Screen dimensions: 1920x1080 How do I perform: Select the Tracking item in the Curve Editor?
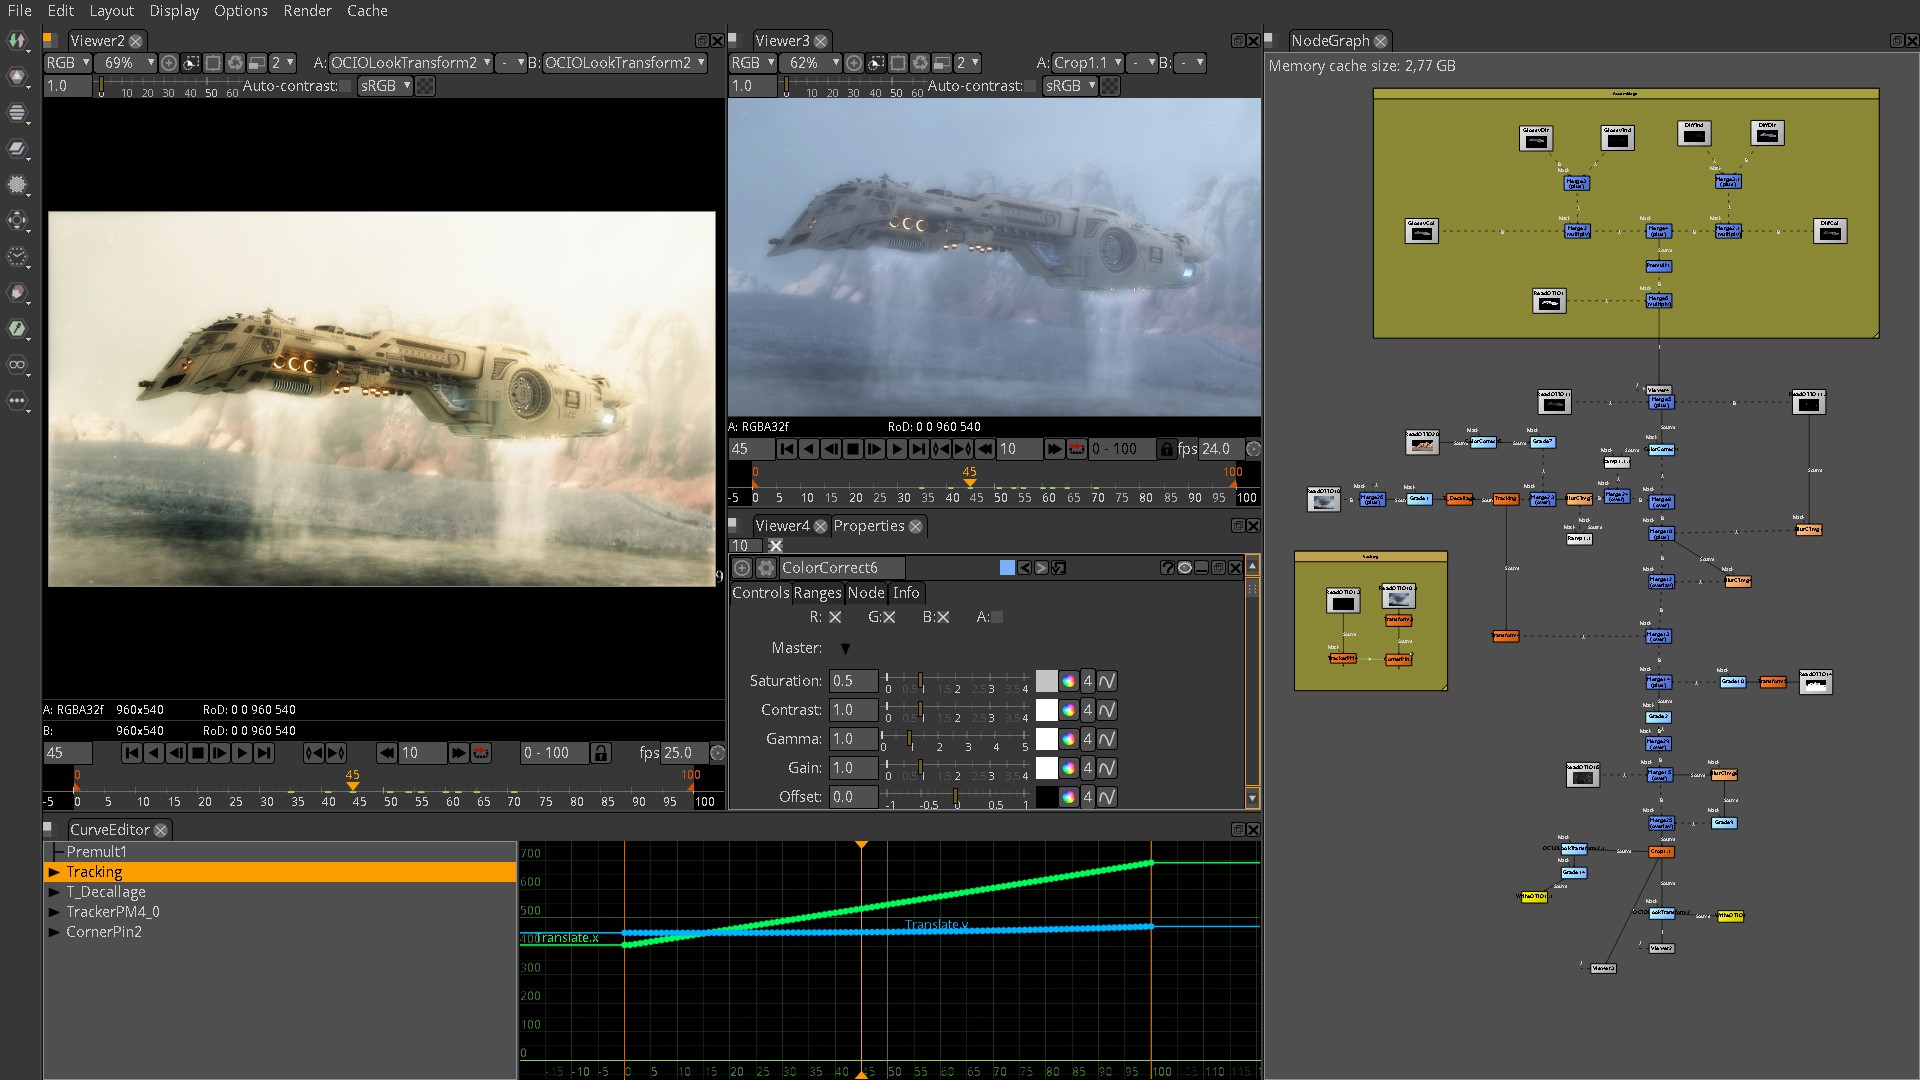[95, 871]
